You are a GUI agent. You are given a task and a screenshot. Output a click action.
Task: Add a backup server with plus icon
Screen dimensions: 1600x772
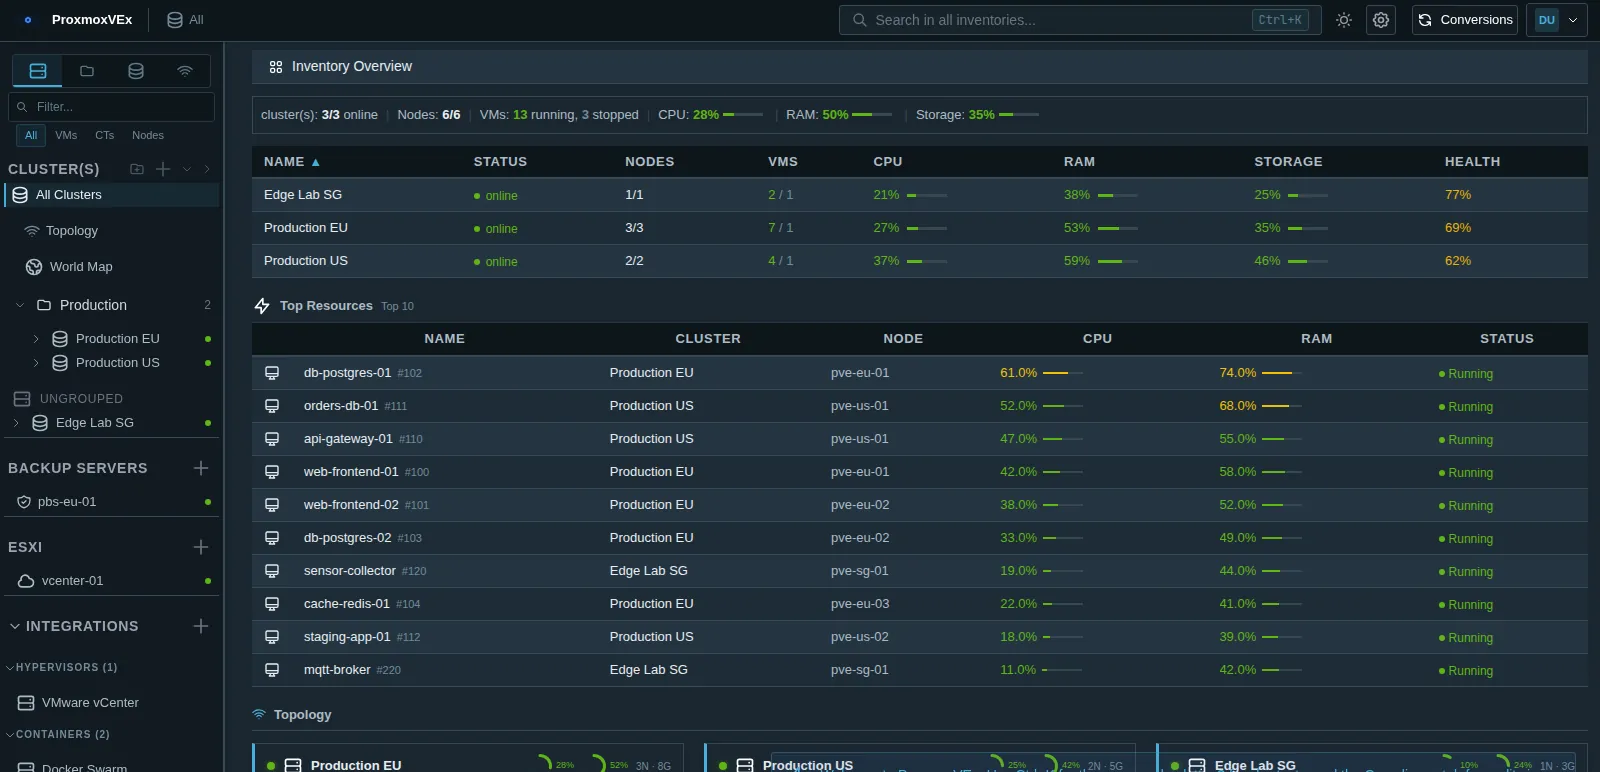coord(201,468)
